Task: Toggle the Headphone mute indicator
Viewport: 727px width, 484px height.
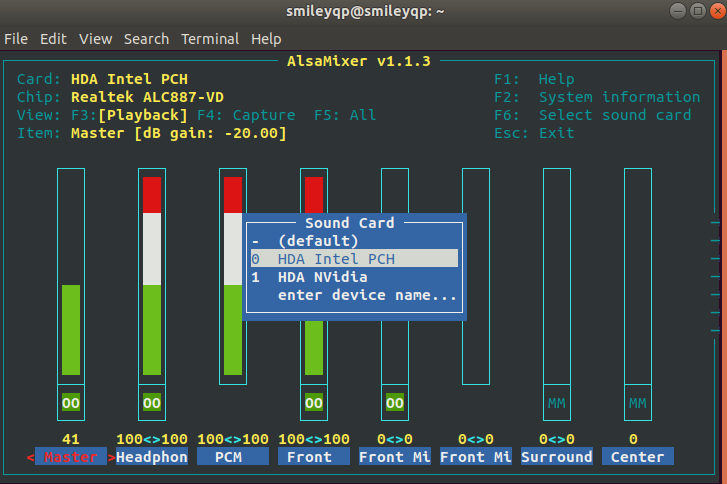Action: click(152, 403)
